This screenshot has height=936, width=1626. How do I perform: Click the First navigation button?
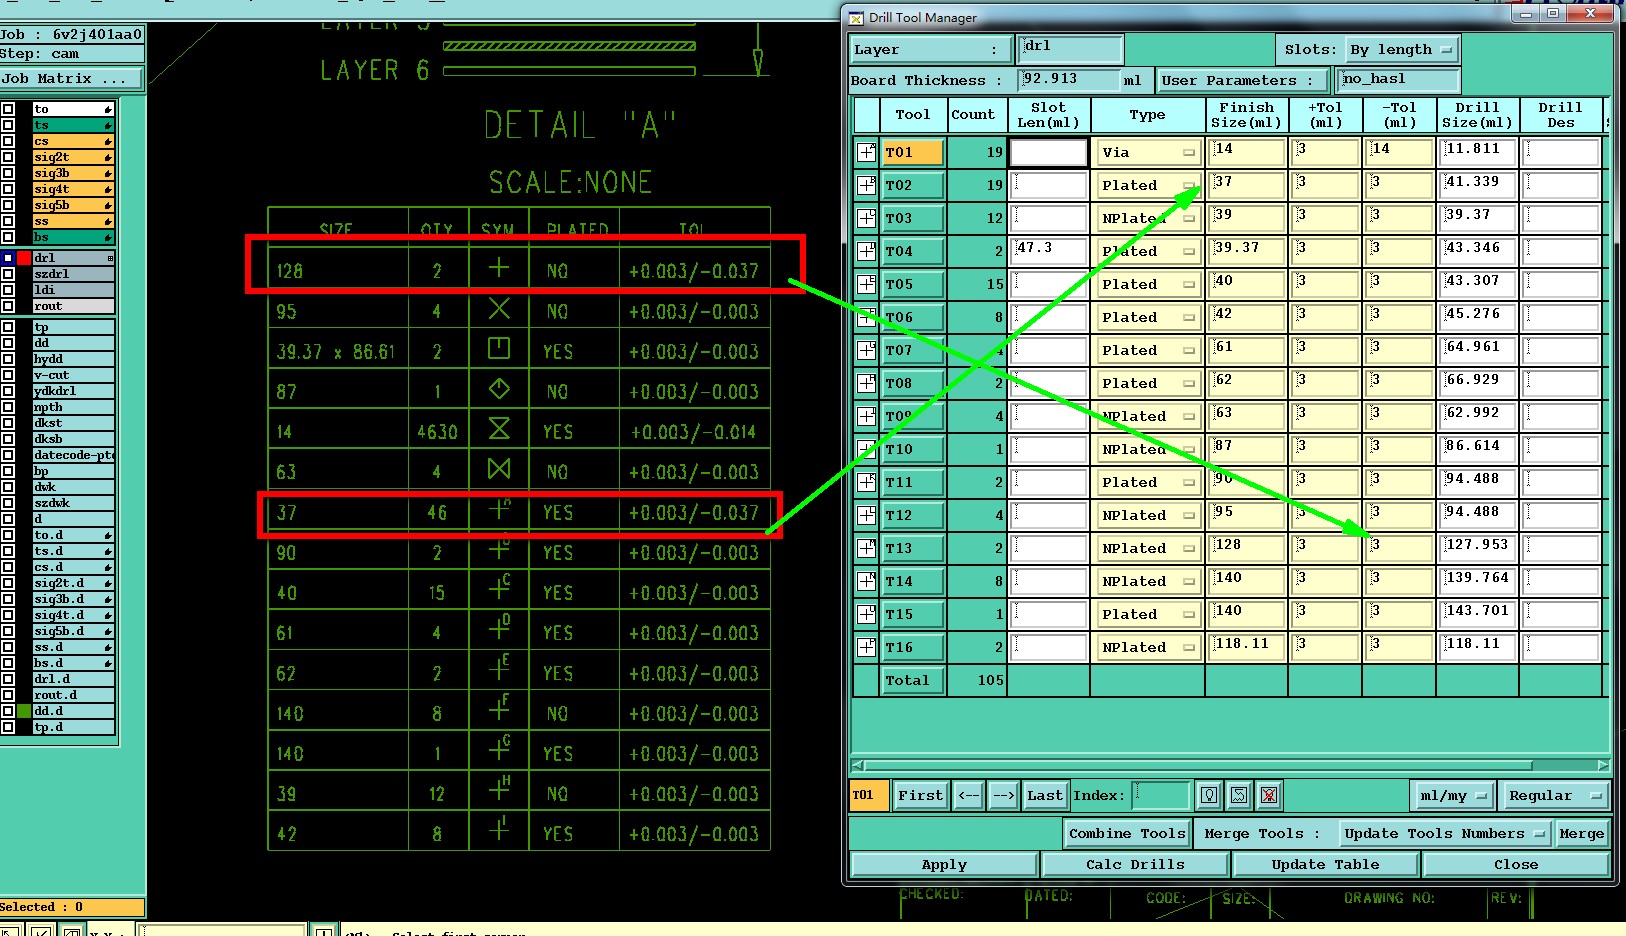coord(920,795)
